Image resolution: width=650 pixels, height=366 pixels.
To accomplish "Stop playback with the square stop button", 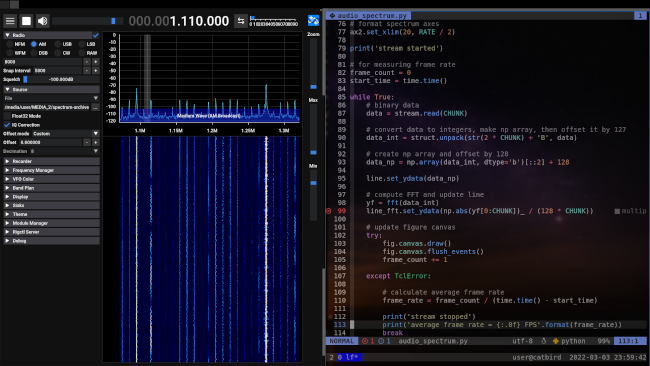I will pos(26,21).
